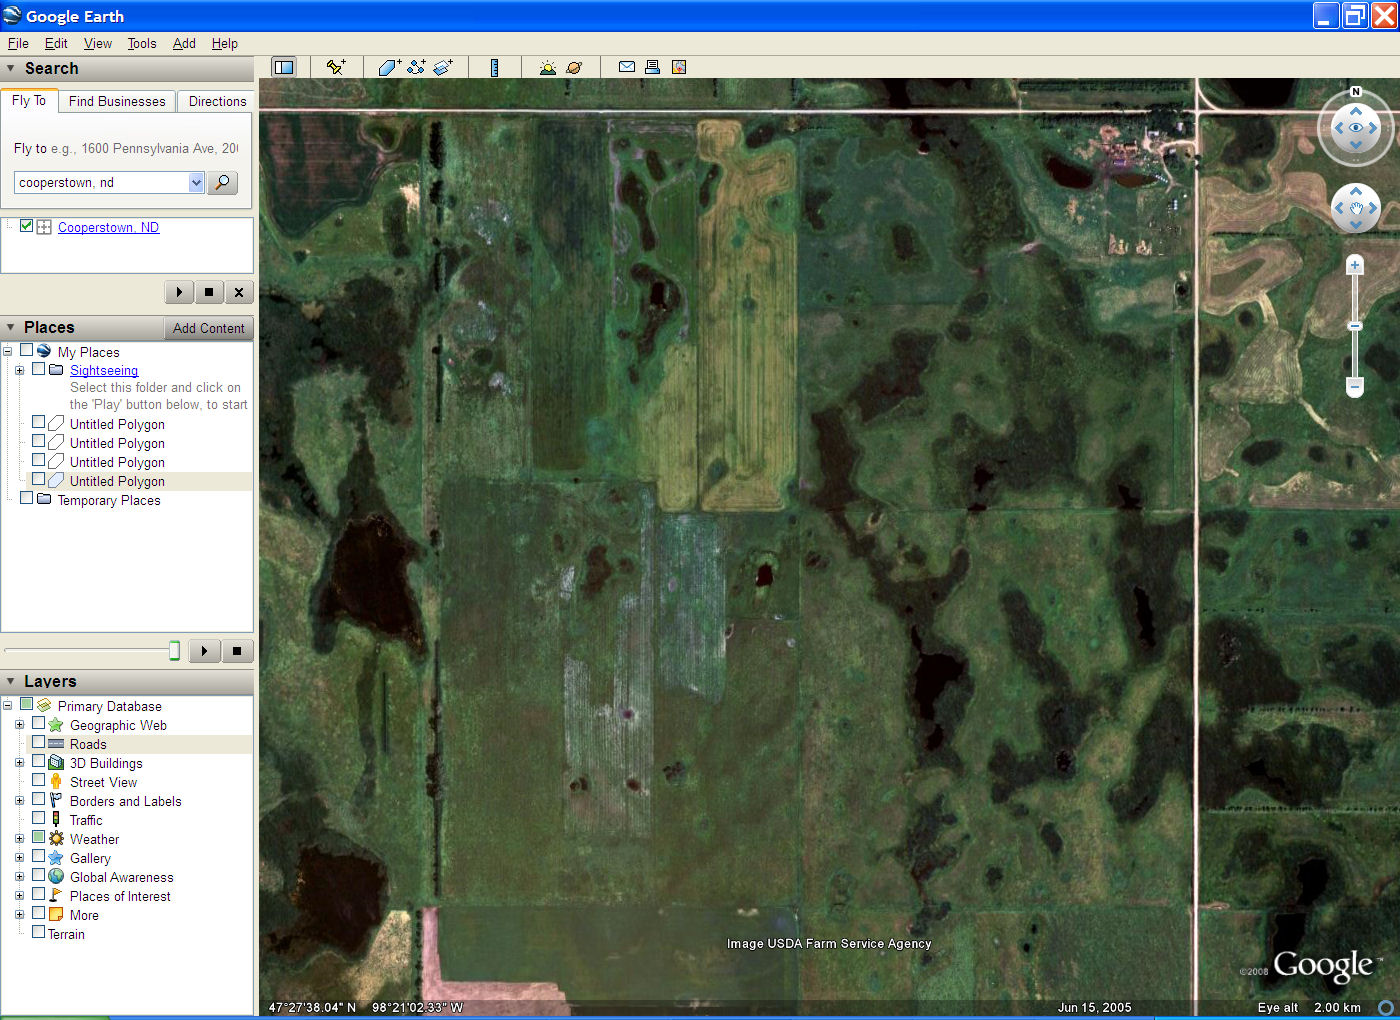The width and height of the screenshot is (1400, 1020).
Task: Check the Temporary Places checkbox
Action: point(27,498)
